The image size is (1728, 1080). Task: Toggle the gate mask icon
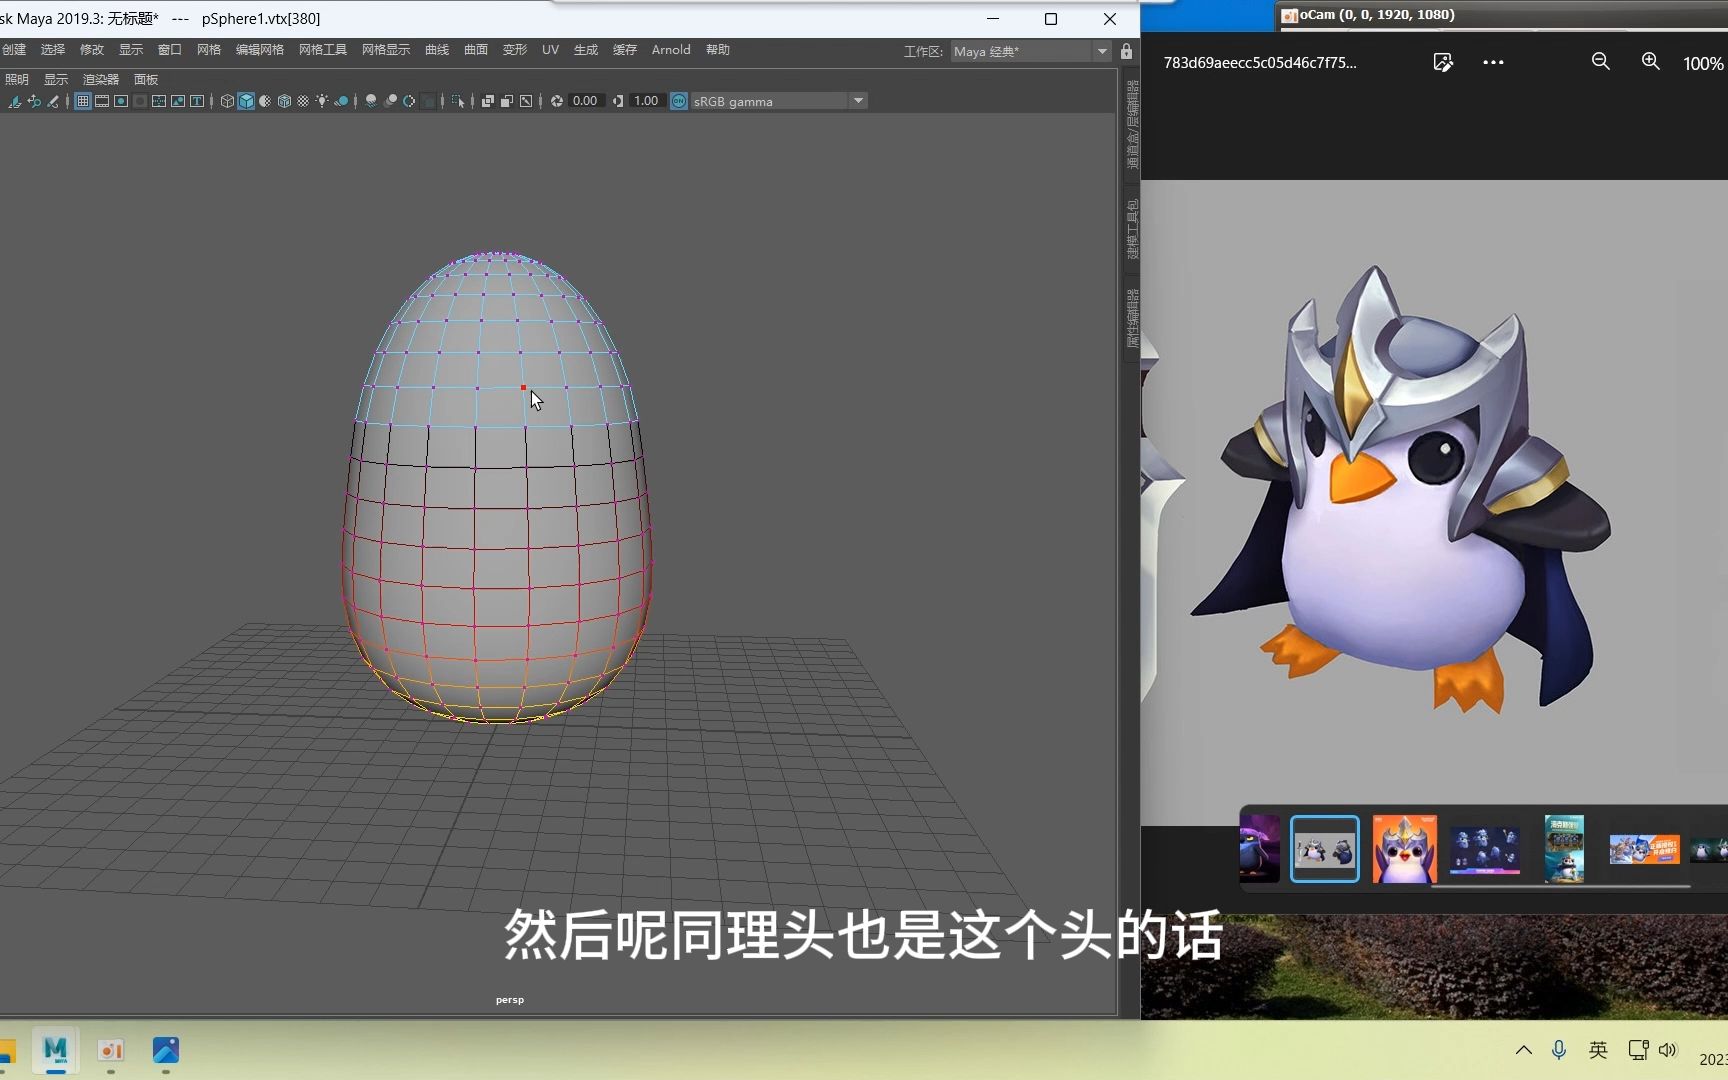[x=140, y=101]
